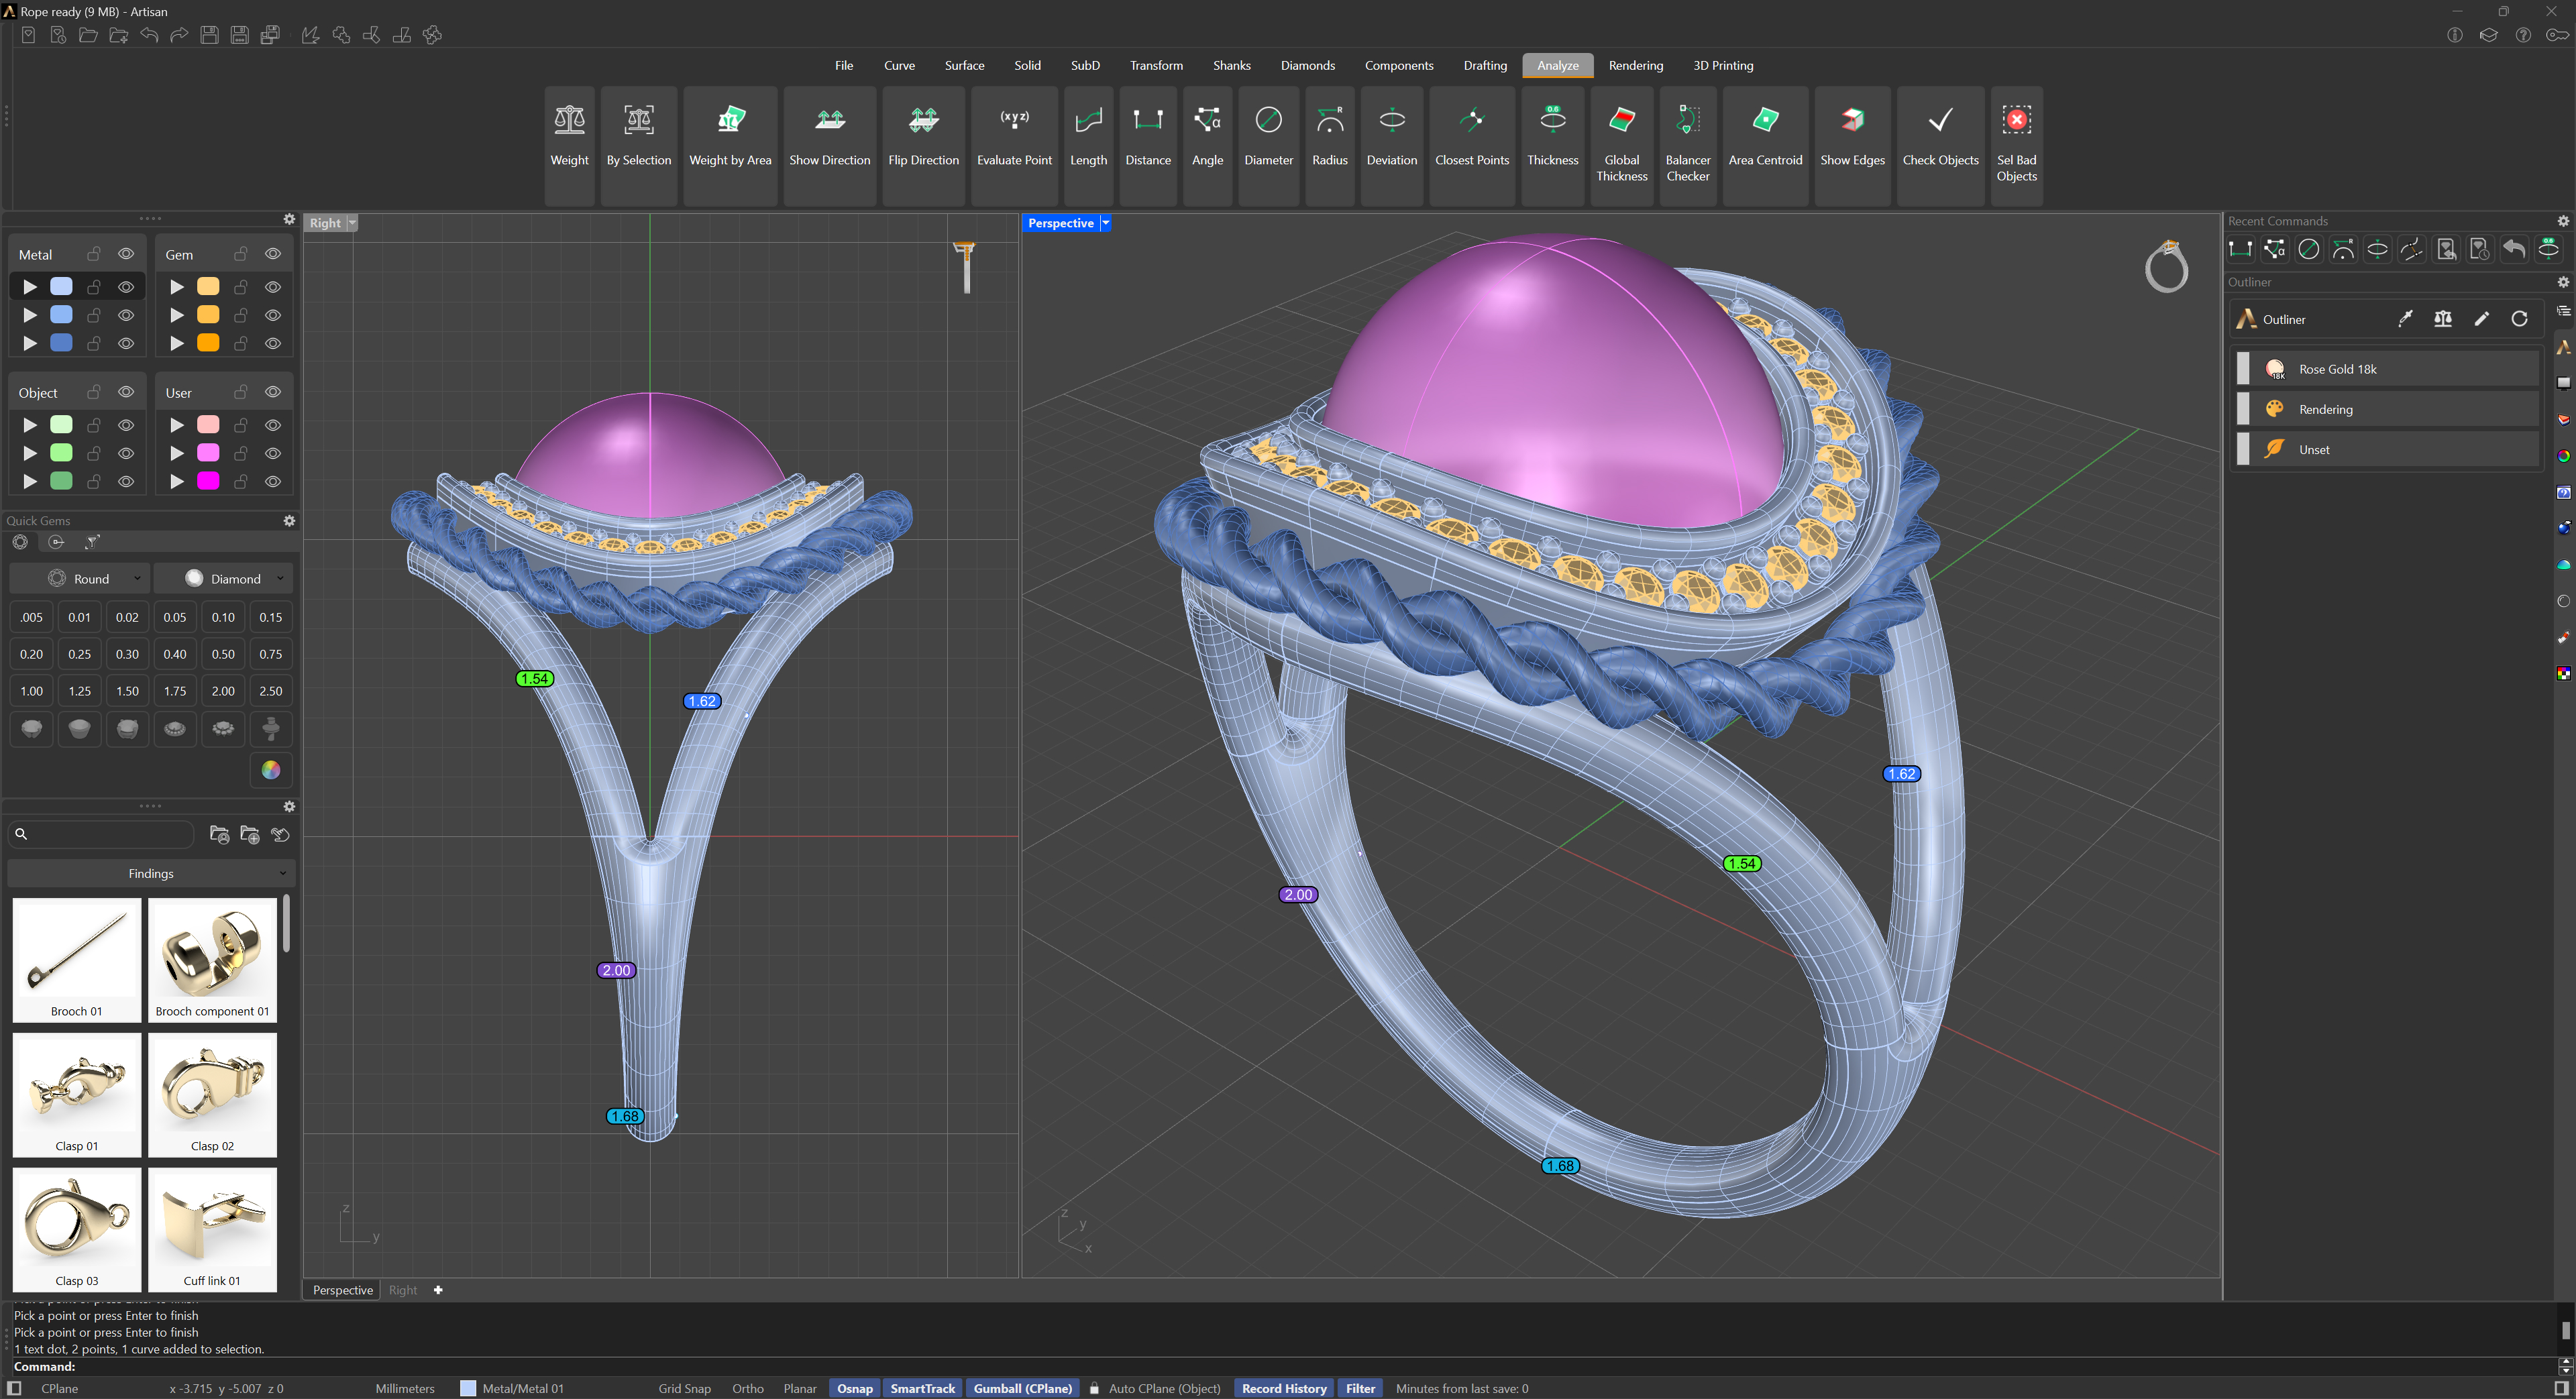This screenshot has height=1399, width=2576.
Task: Select the 0.50 carat gem size button
Action: (x=223, y=654)
